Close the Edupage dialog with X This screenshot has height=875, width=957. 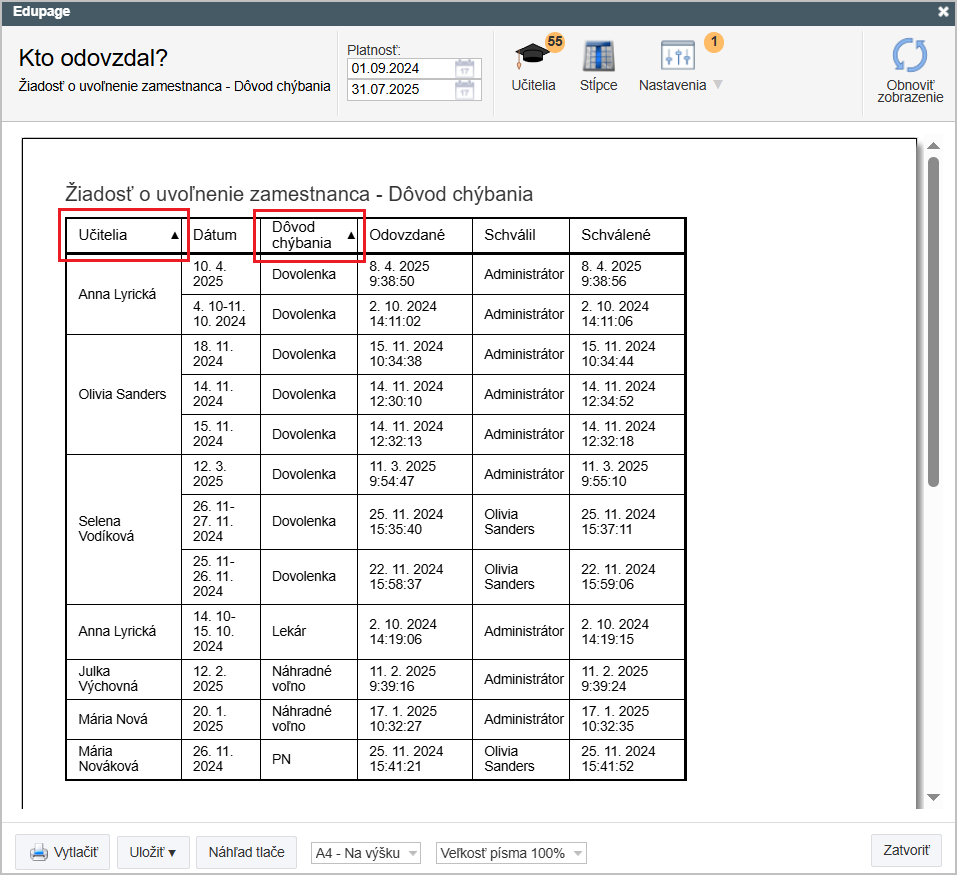pyautogui.click(x=943, y=12)
